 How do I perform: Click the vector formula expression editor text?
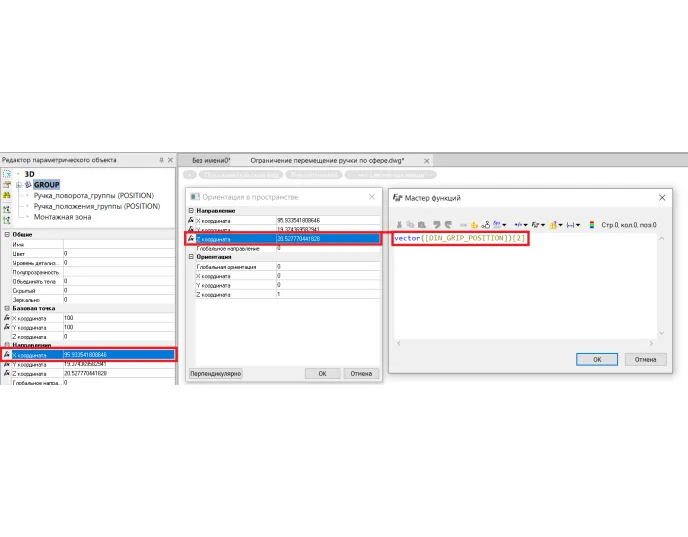(459, 238)
